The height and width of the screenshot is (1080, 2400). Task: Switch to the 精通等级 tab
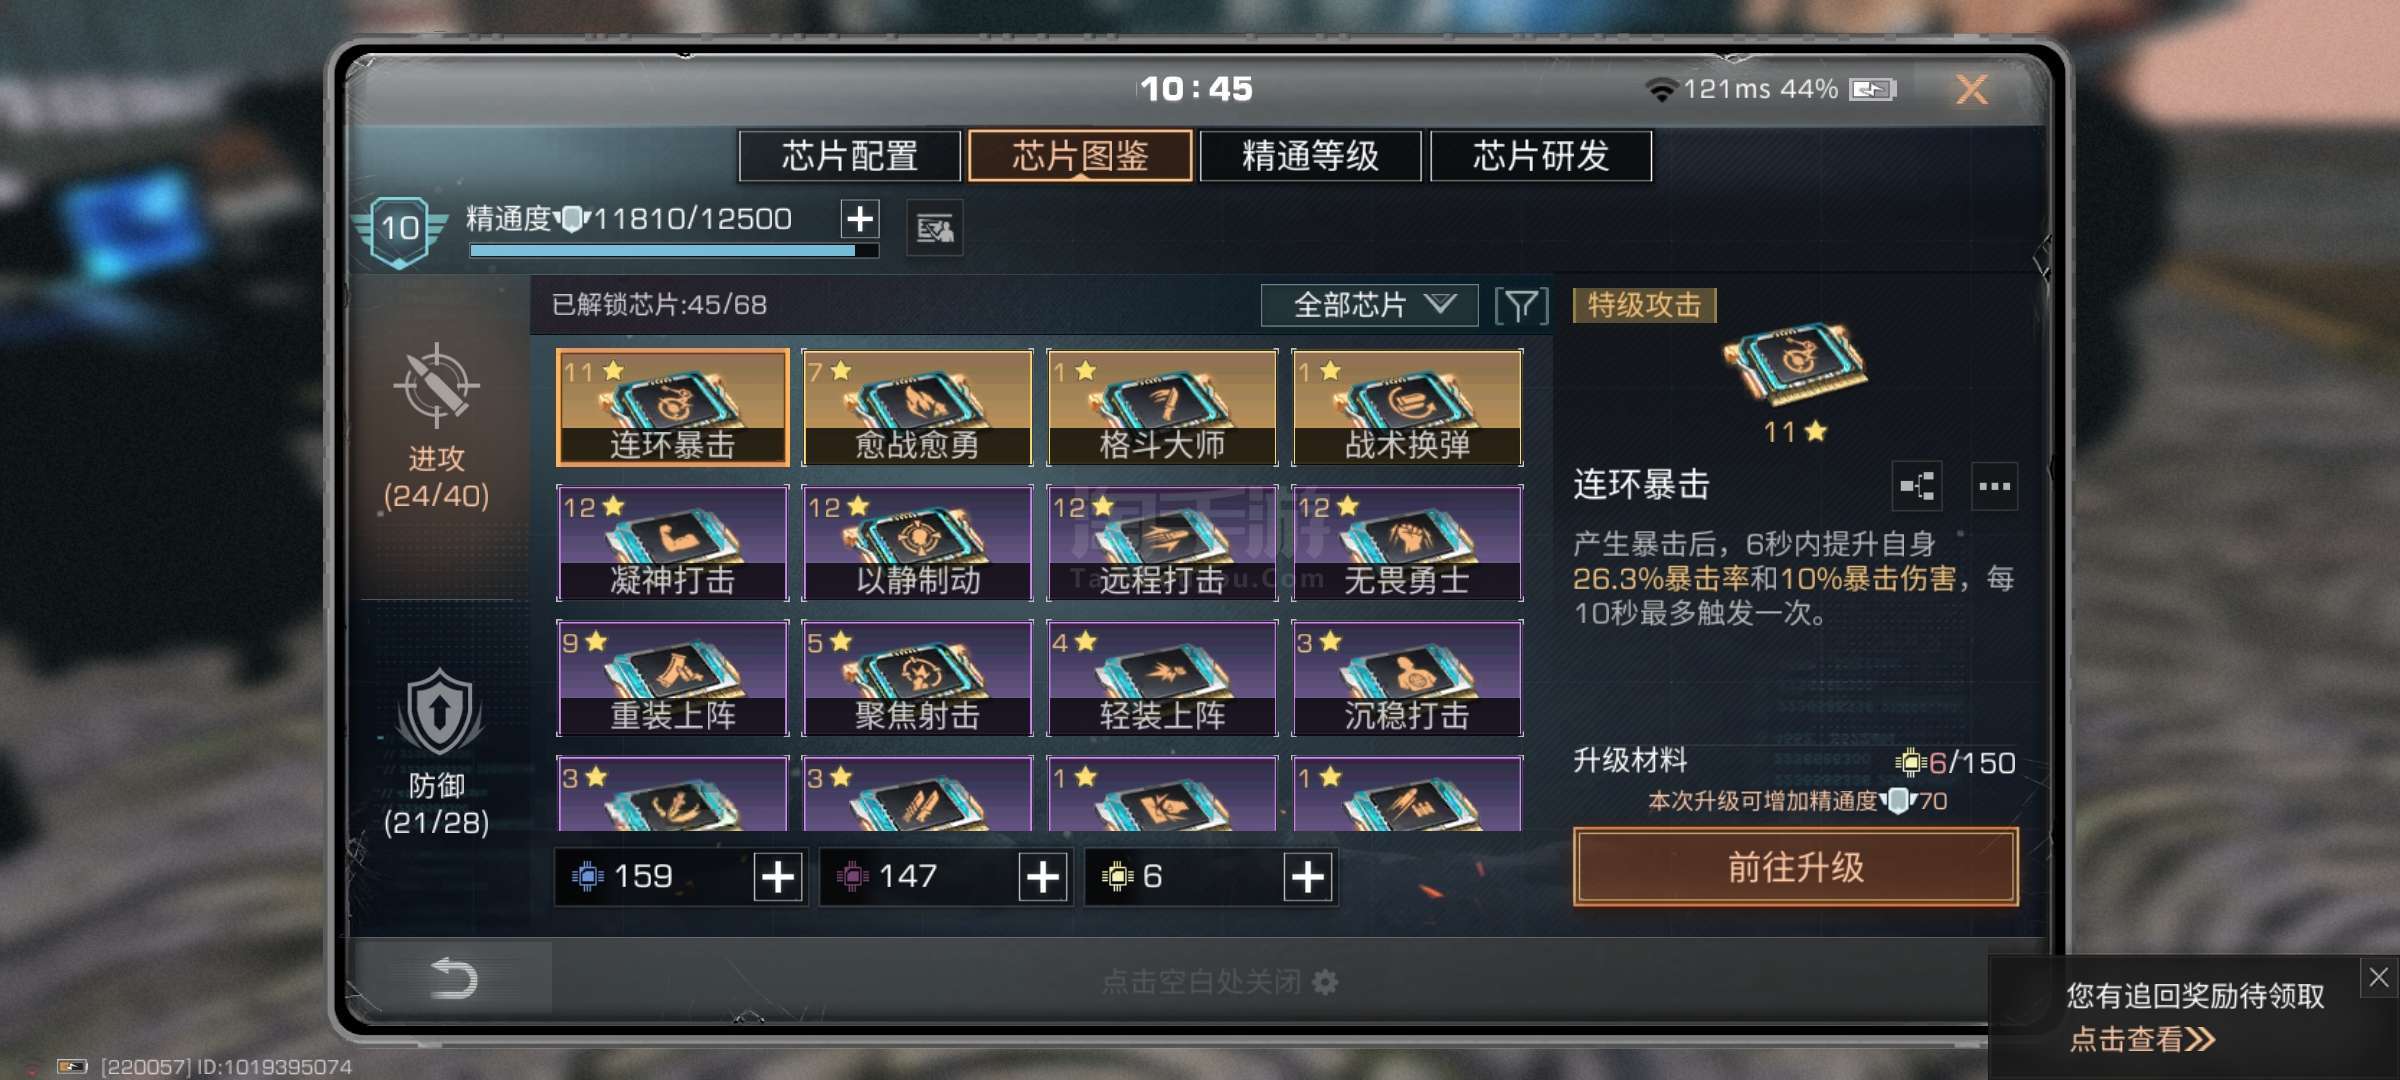[x=1310, y=156]
